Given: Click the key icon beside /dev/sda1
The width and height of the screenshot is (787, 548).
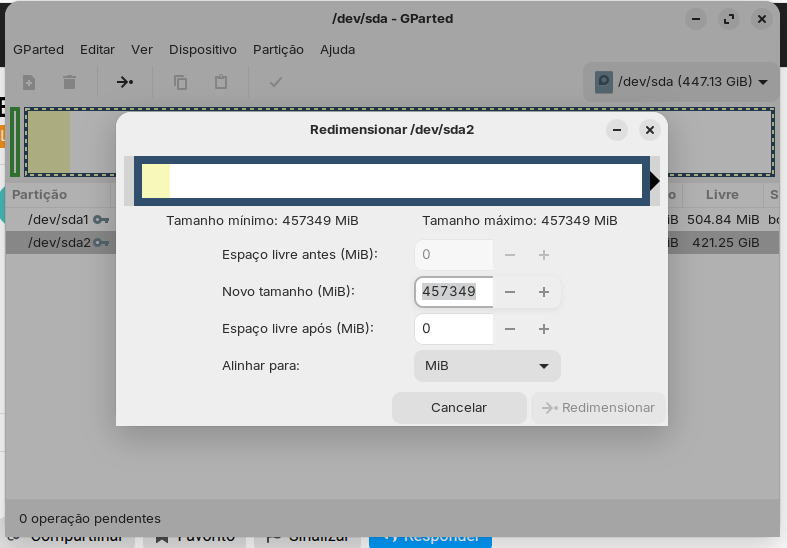Looking at the screenshot, I should 101,219.
